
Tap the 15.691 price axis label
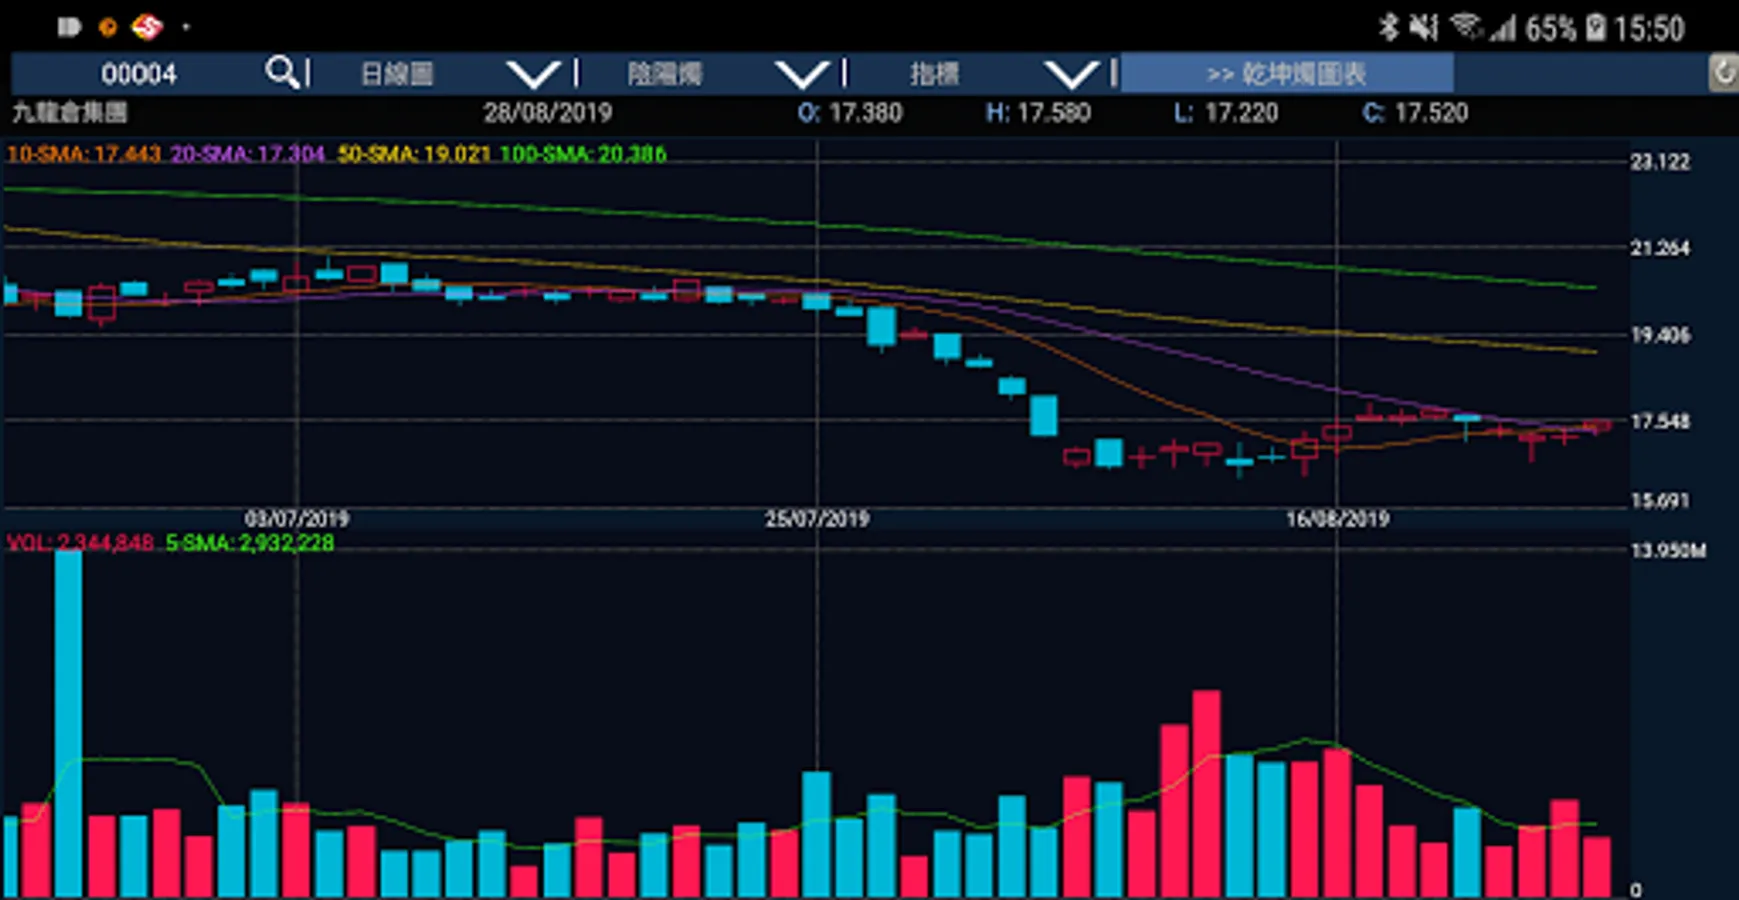pos(1660,500)
